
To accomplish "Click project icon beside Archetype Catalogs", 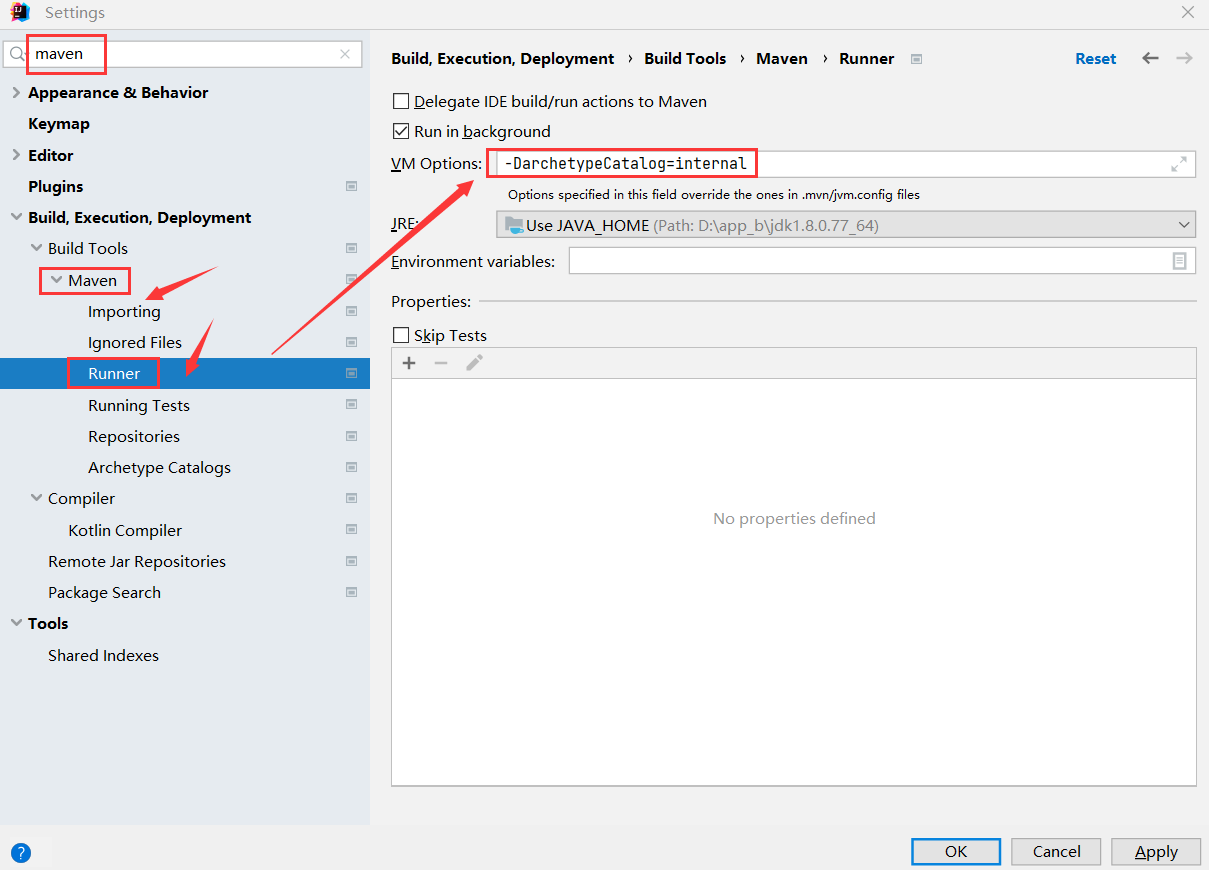I will [x=351, y=467].
